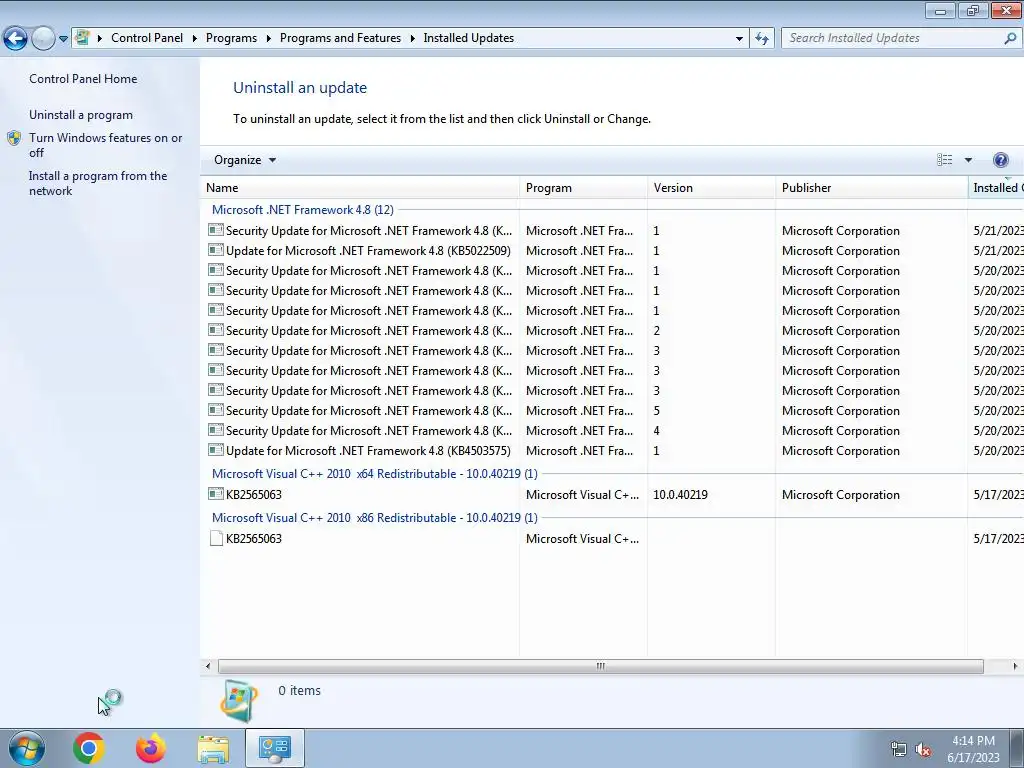Open address bar history dropdown

739,39
